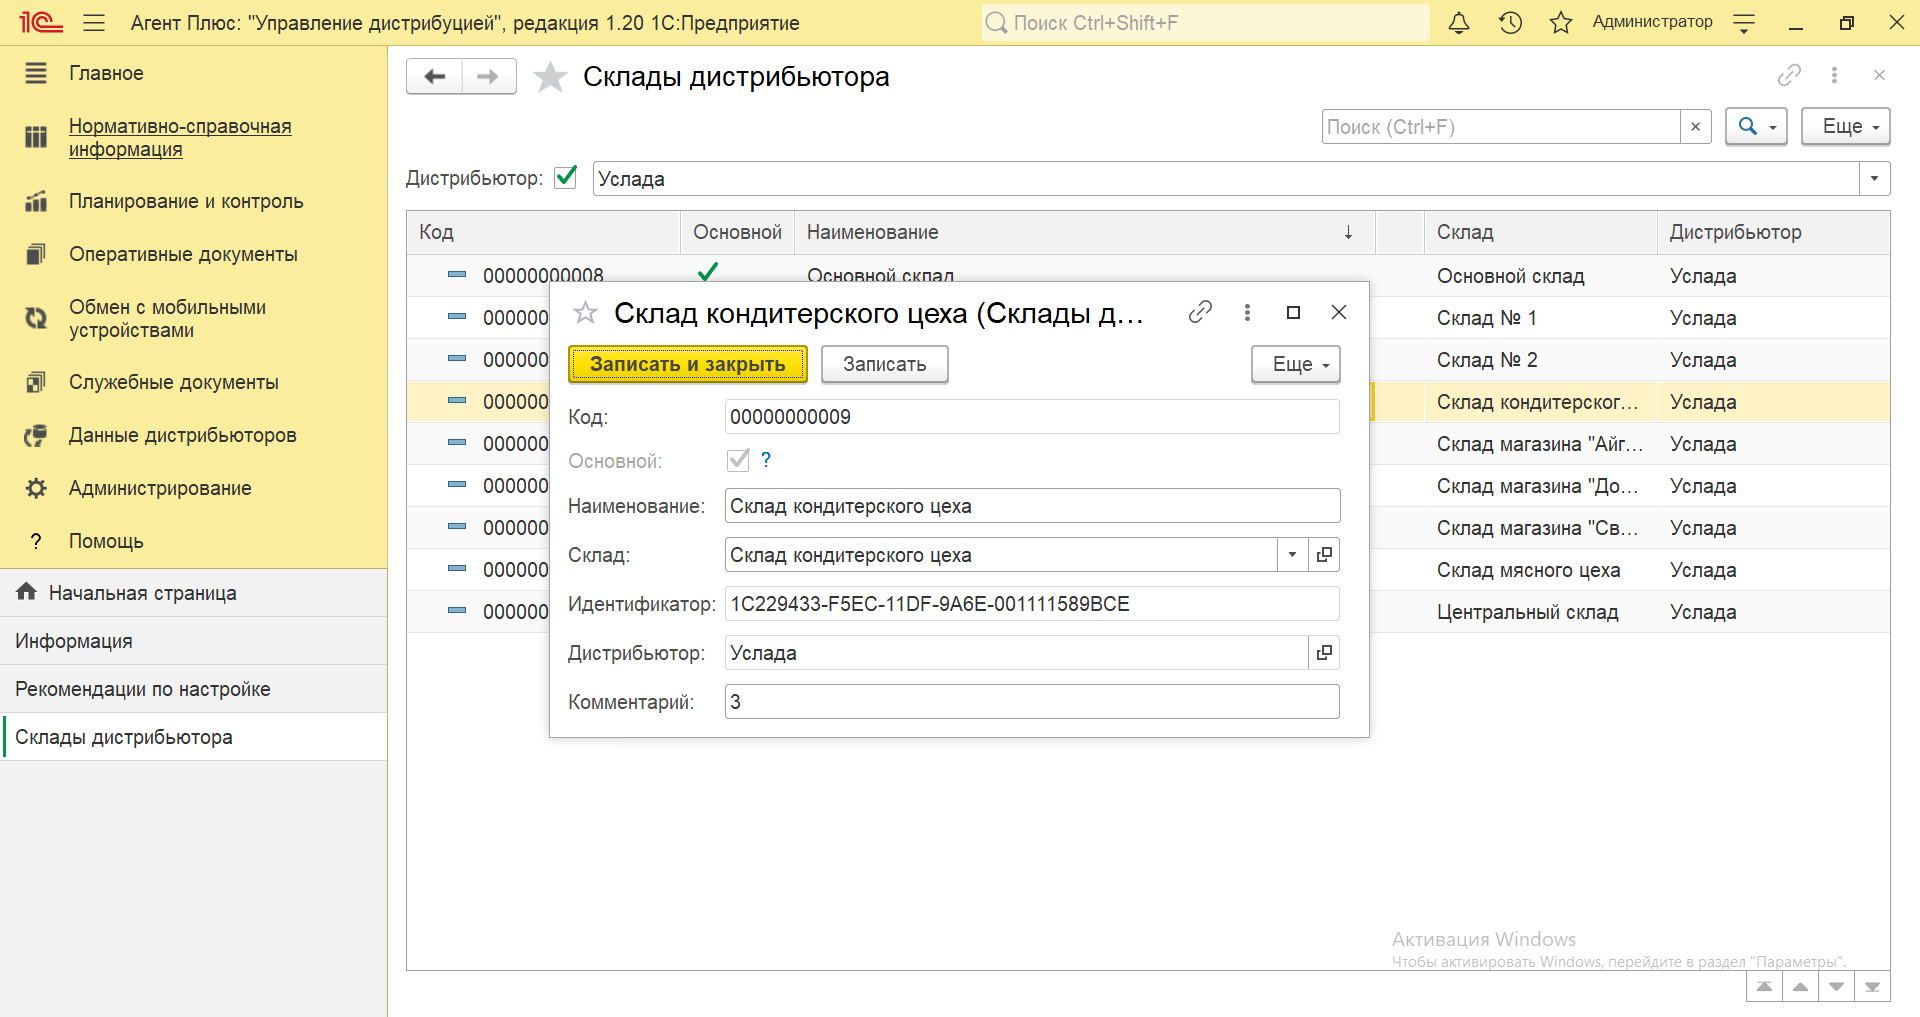Jump to list start arrow icon
Viewport: 1920px width, 1017px height.
(1764, 986)
